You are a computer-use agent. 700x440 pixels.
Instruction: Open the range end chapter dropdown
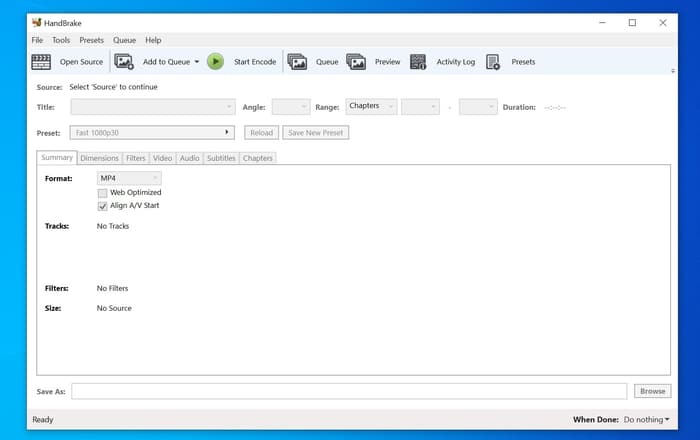click(x=478, y=107)
